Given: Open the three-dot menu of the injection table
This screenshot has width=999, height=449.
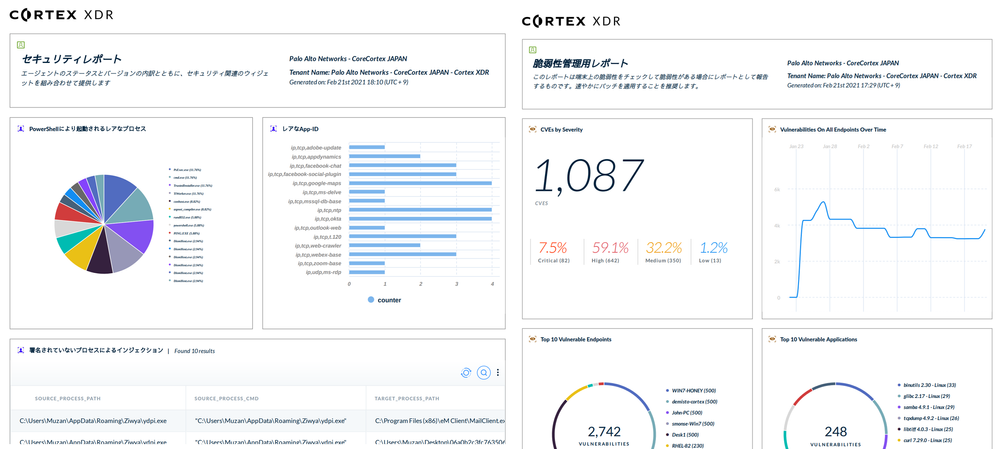Looking at the screenshot, I should point(498,373).
